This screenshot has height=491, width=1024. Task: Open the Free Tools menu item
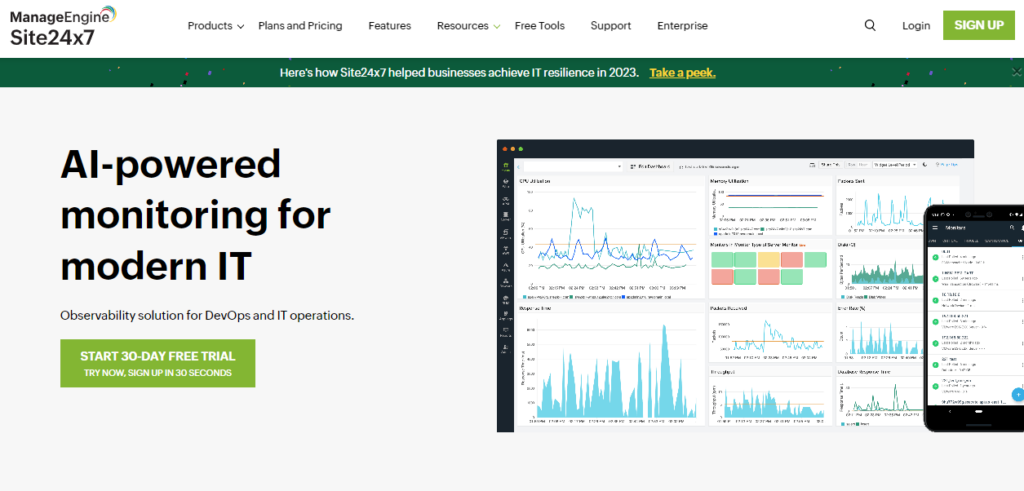point(539,26)
